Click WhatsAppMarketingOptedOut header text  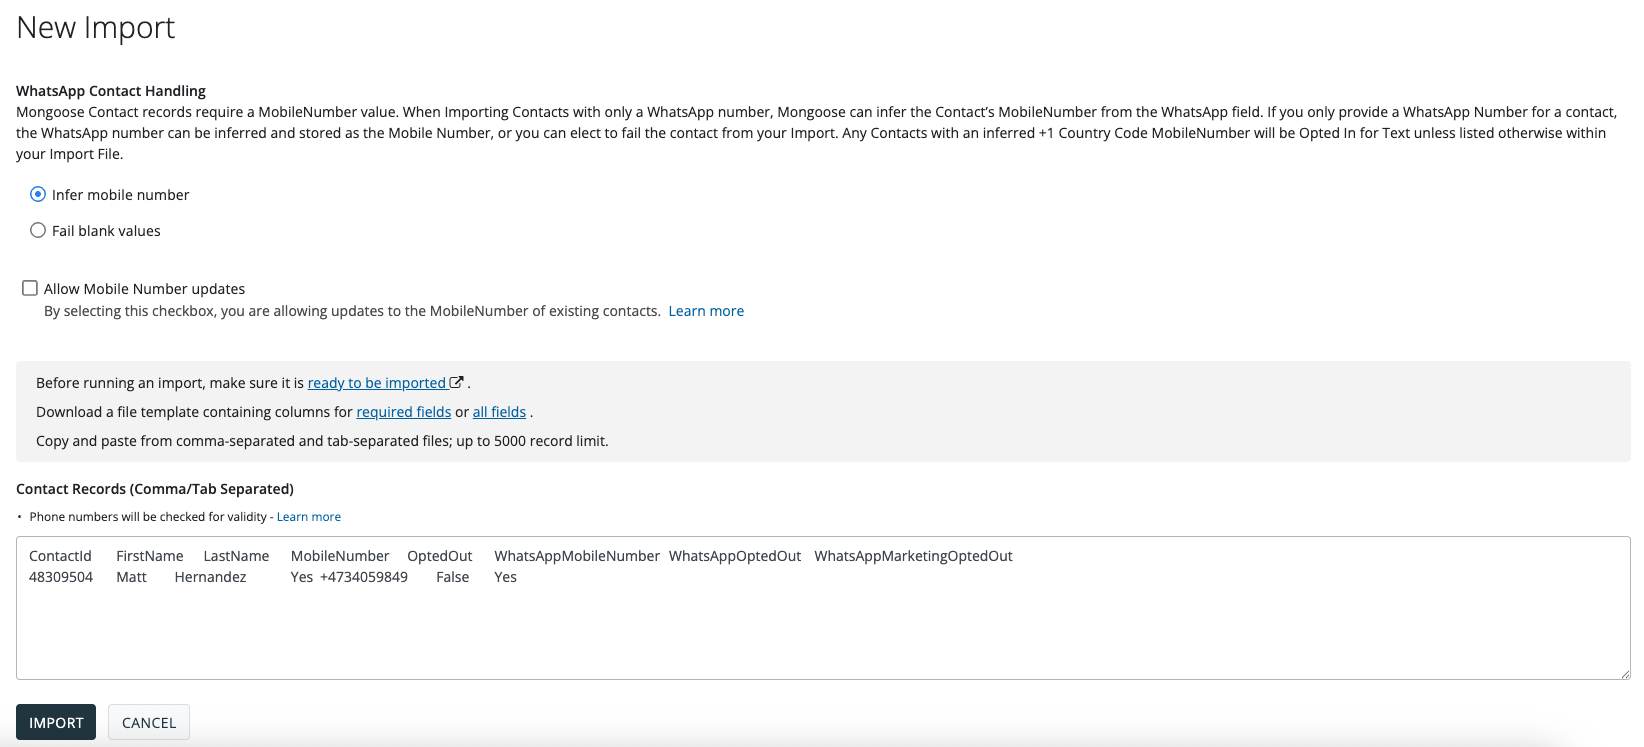pos(913,556)
